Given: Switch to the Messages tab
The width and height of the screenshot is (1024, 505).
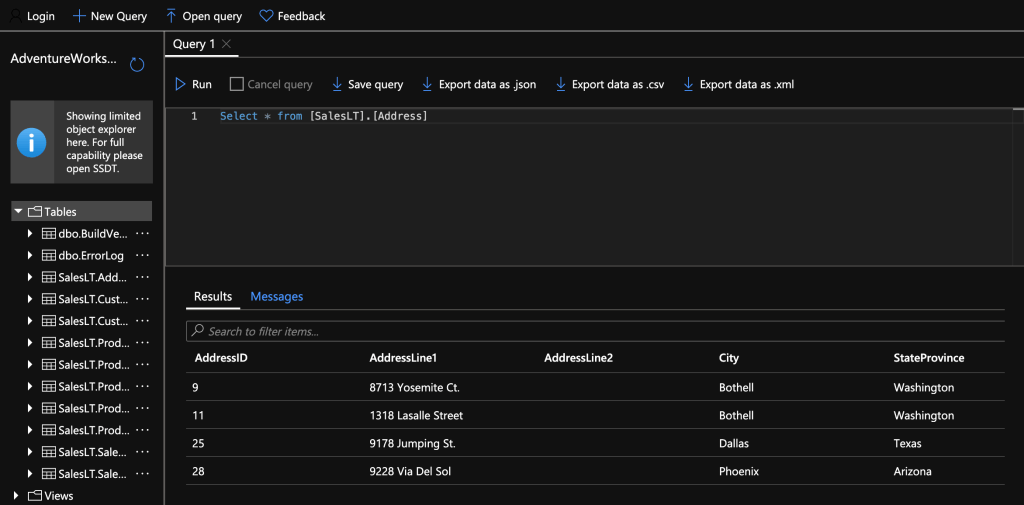Looking at the screenshot, I should (x=276, y=297).
